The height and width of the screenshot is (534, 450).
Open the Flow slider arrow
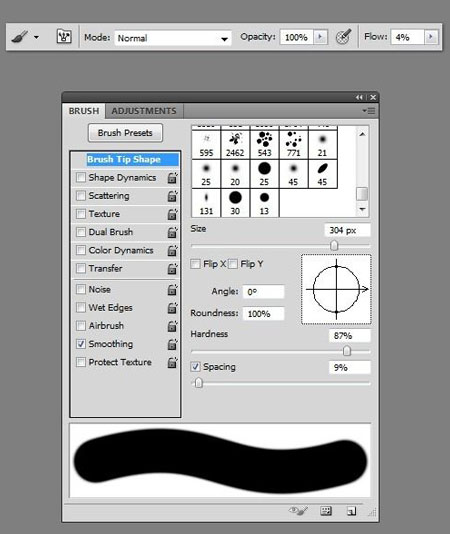click(x=431, y=37)
